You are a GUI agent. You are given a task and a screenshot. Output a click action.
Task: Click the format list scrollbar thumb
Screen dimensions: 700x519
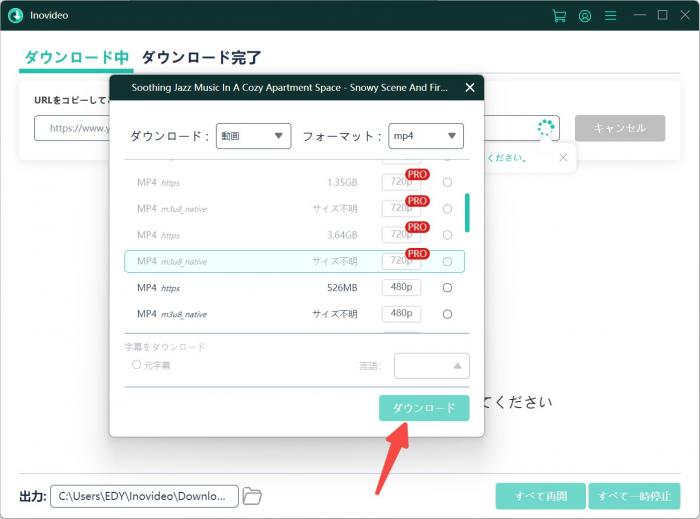tap(467, 212)
